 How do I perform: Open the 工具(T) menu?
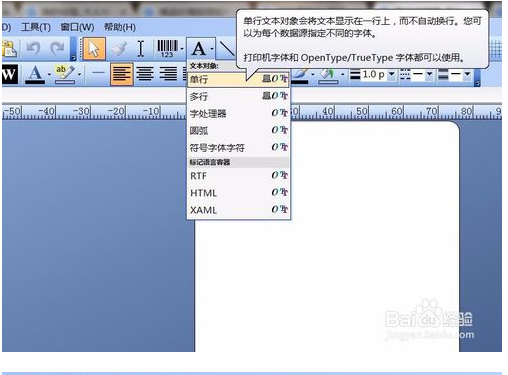pyautogui.click(x=36, y=27)
